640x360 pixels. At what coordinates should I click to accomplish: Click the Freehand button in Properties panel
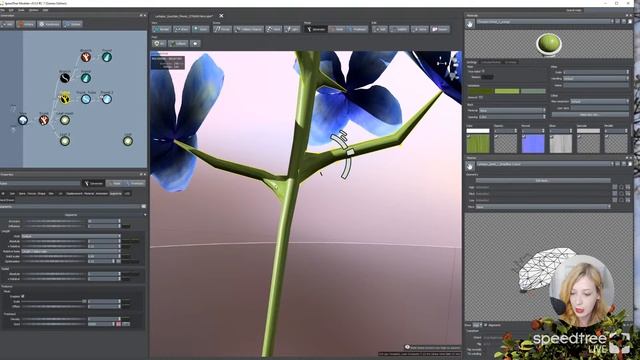135,183
